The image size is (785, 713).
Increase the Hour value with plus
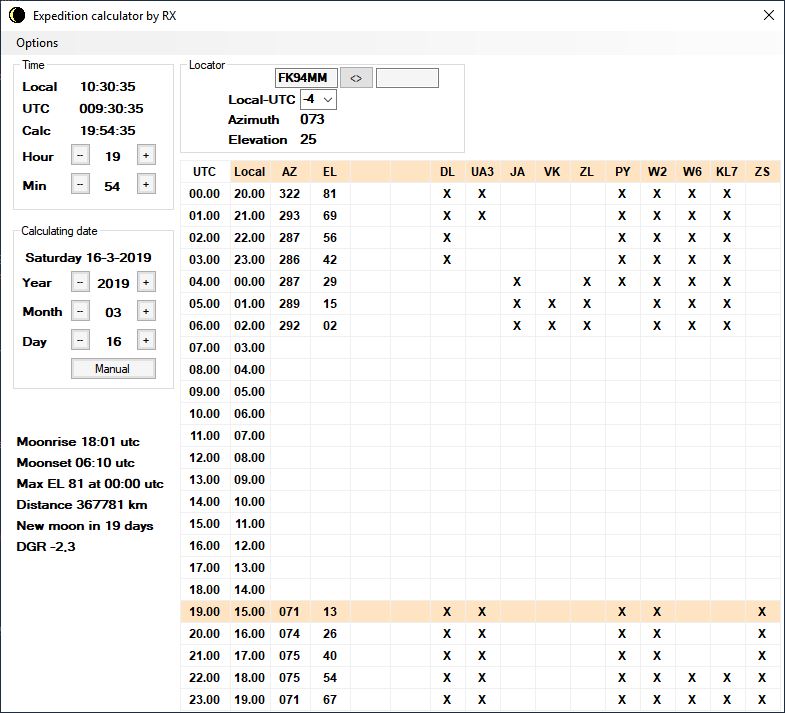(x=145, y=155)
